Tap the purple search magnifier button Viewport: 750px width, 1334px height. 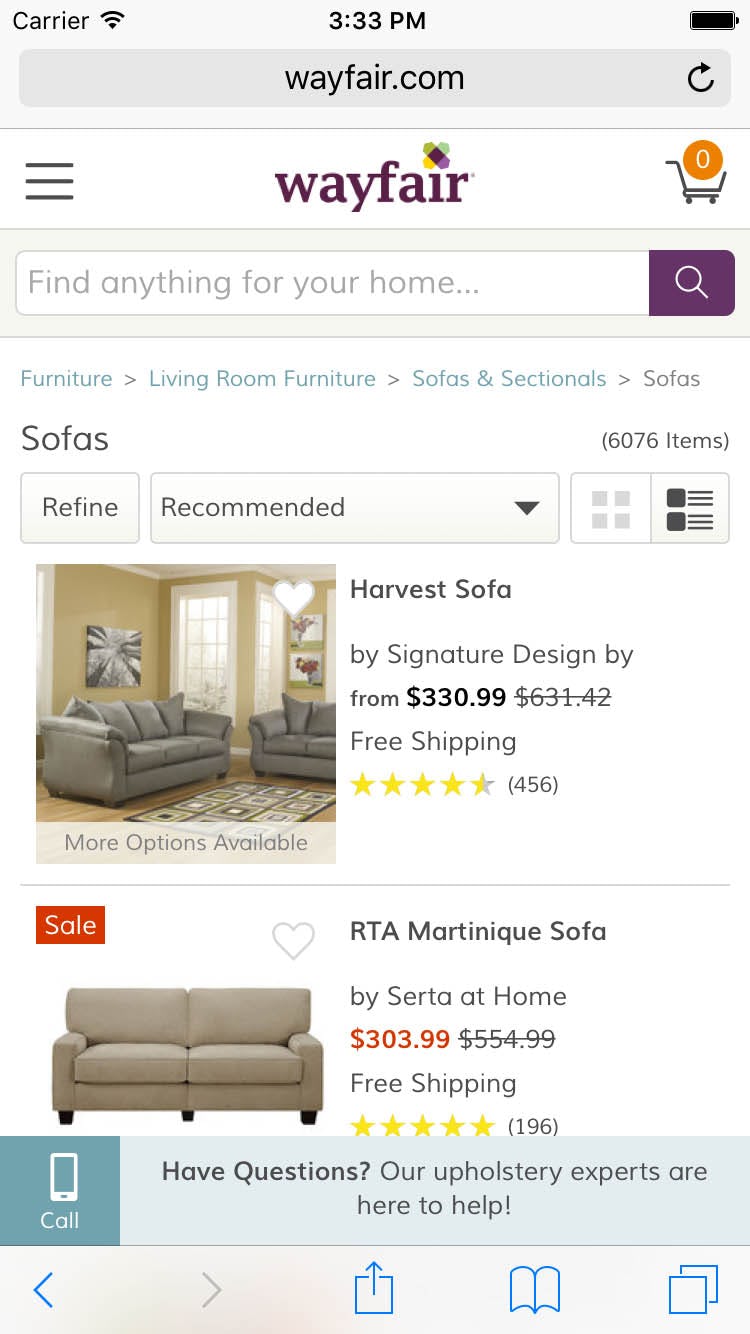(x=691, y=283)
